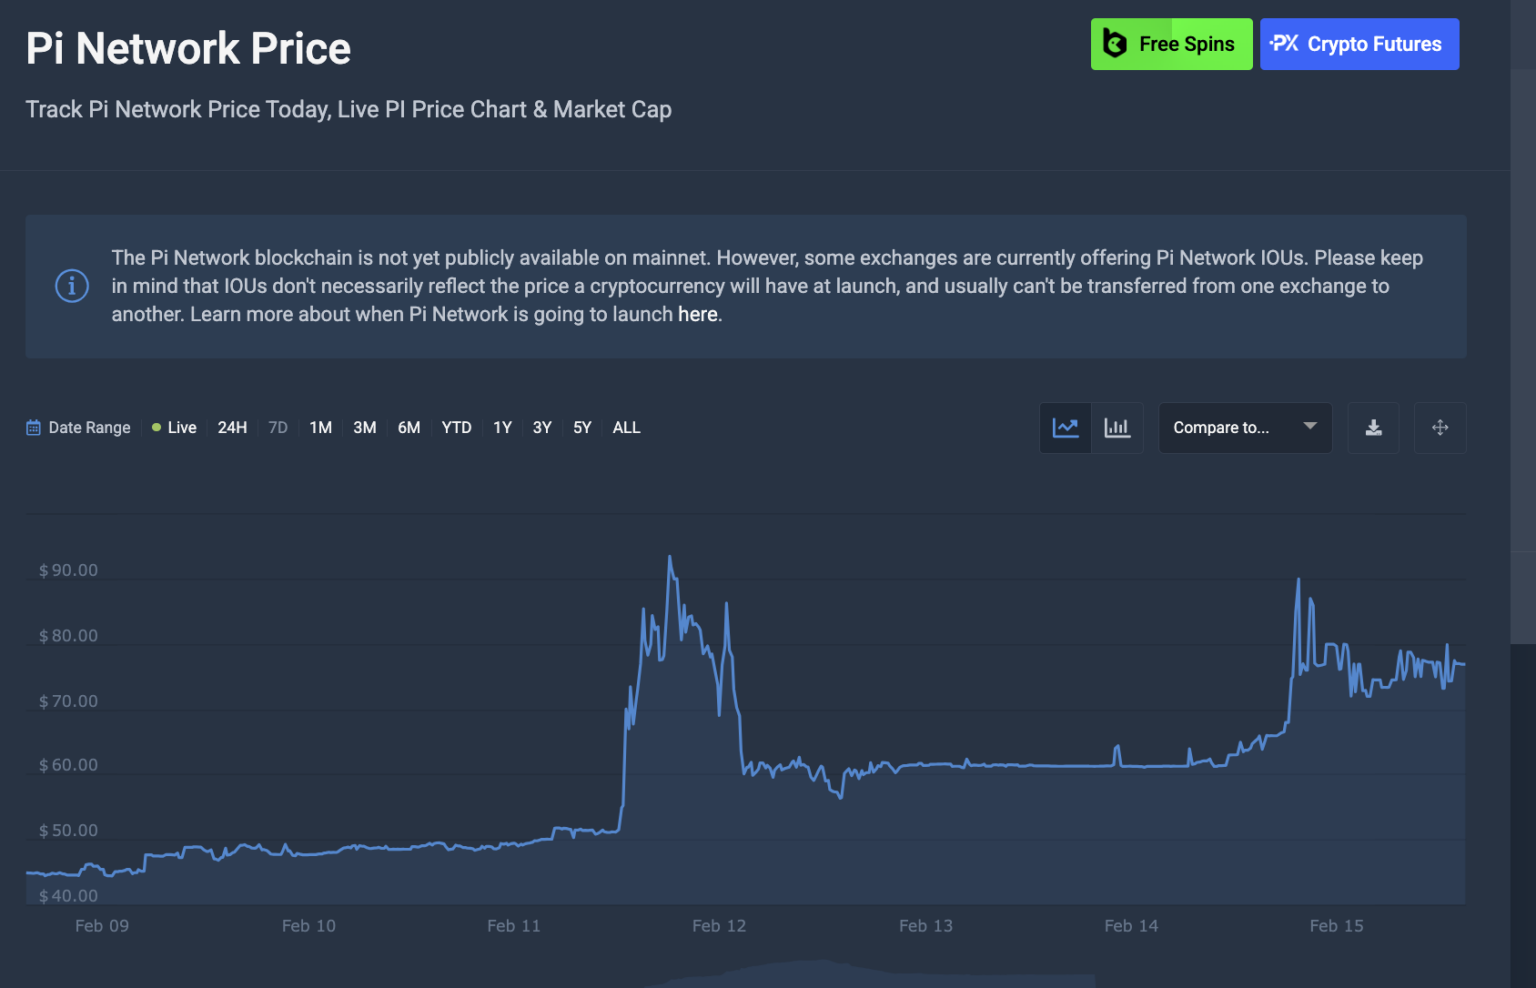
Task: Activate the pan/move chart tool
Action: 1440,427
